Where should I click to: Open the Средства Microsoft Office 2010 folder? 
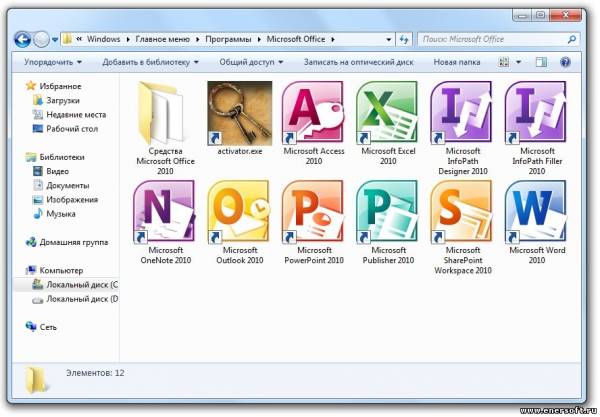pyautogui.click(x=165, y=128)
